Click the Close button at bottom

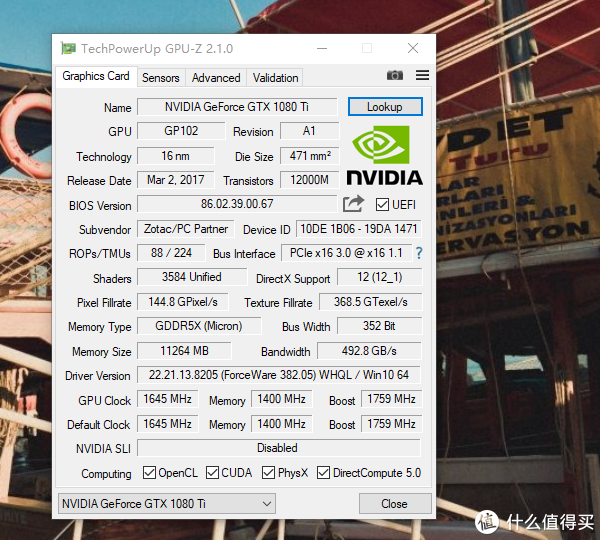[x=395, y=504]
